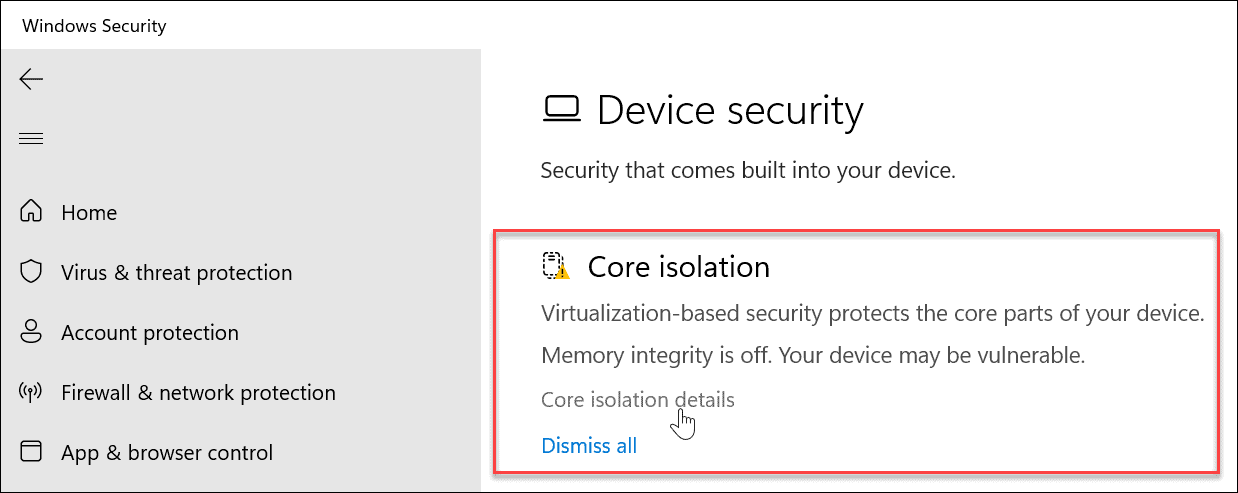Click the back arrow button
The image size is (1238, 493).
(31, 79)
